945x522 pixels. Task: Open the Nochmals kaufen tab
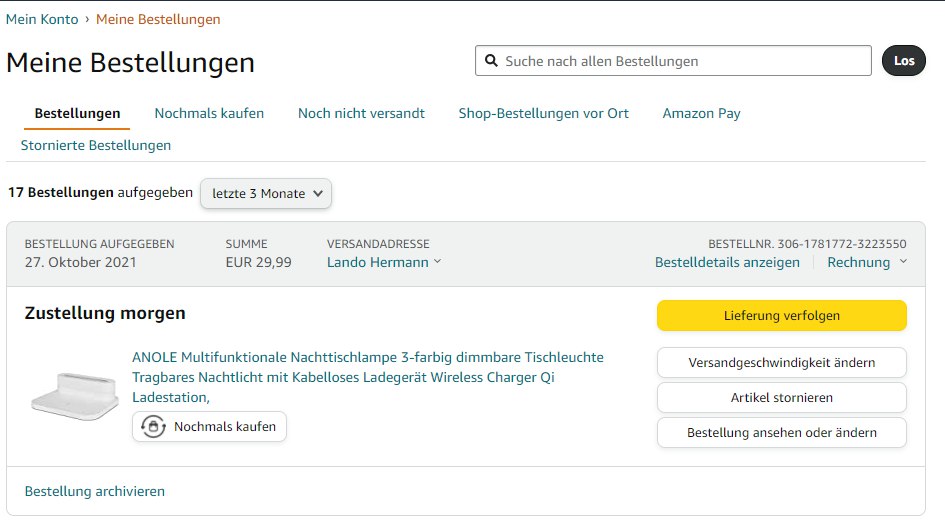coord(209,113)
